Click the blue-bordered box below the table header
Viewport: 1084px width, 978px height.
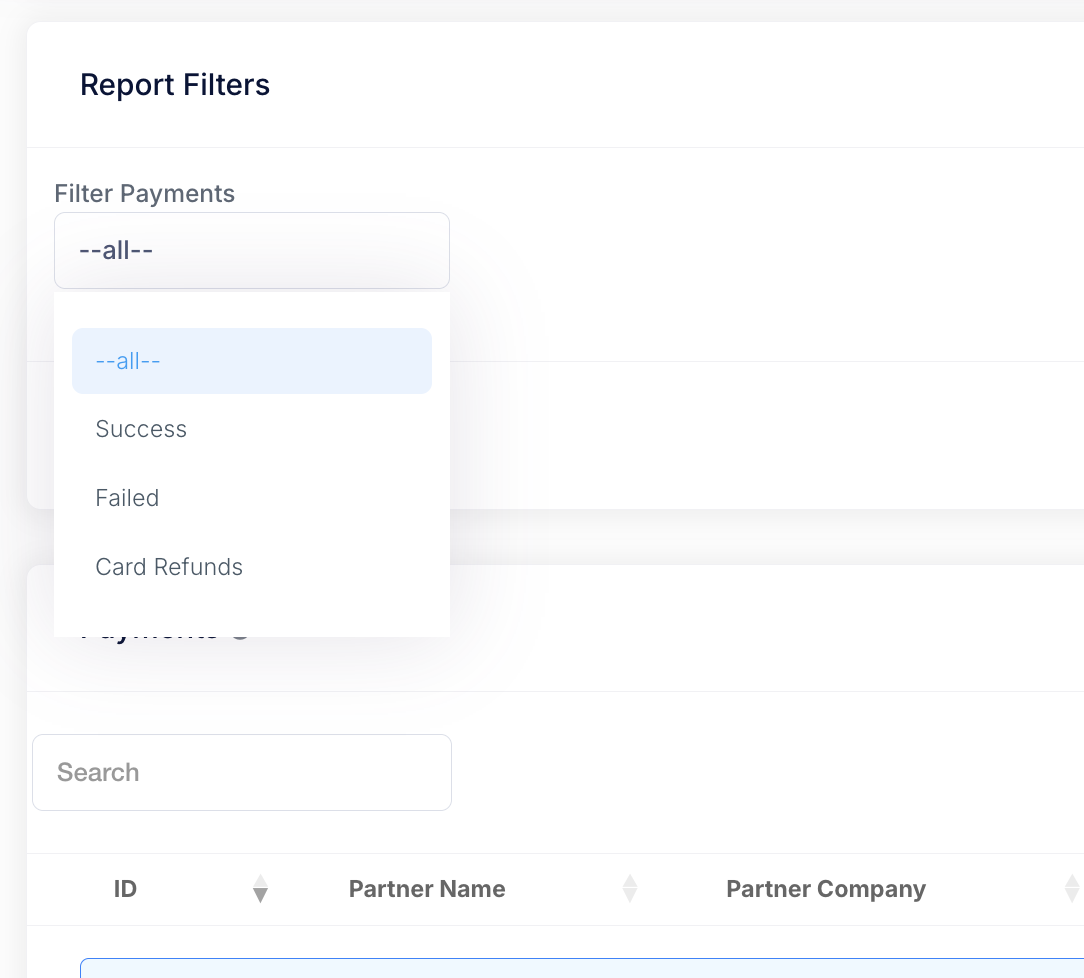pyautogui.click(x=580, y=967)
